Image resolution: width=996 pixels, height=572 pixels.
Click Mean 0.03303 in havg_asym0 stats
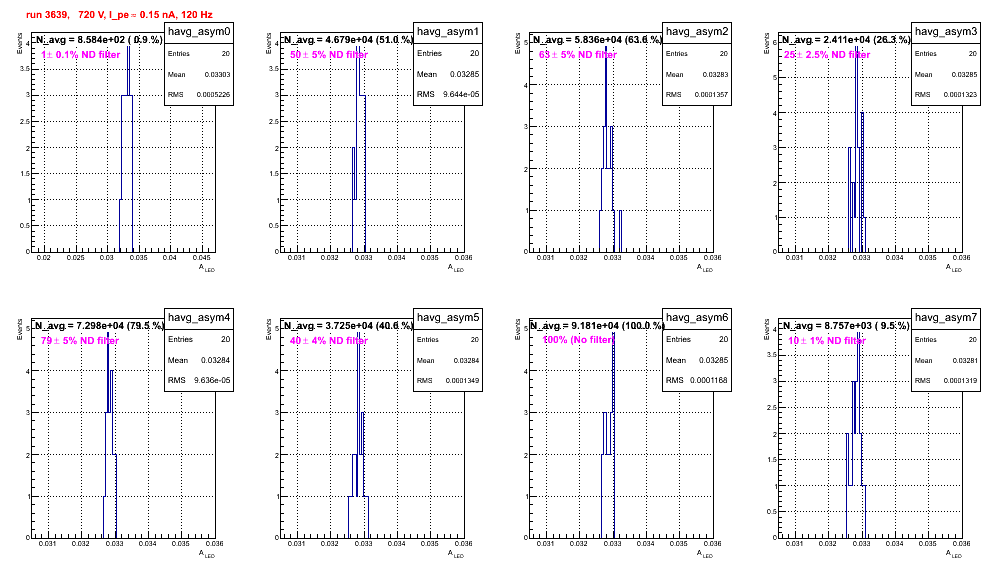pos(199,74)
